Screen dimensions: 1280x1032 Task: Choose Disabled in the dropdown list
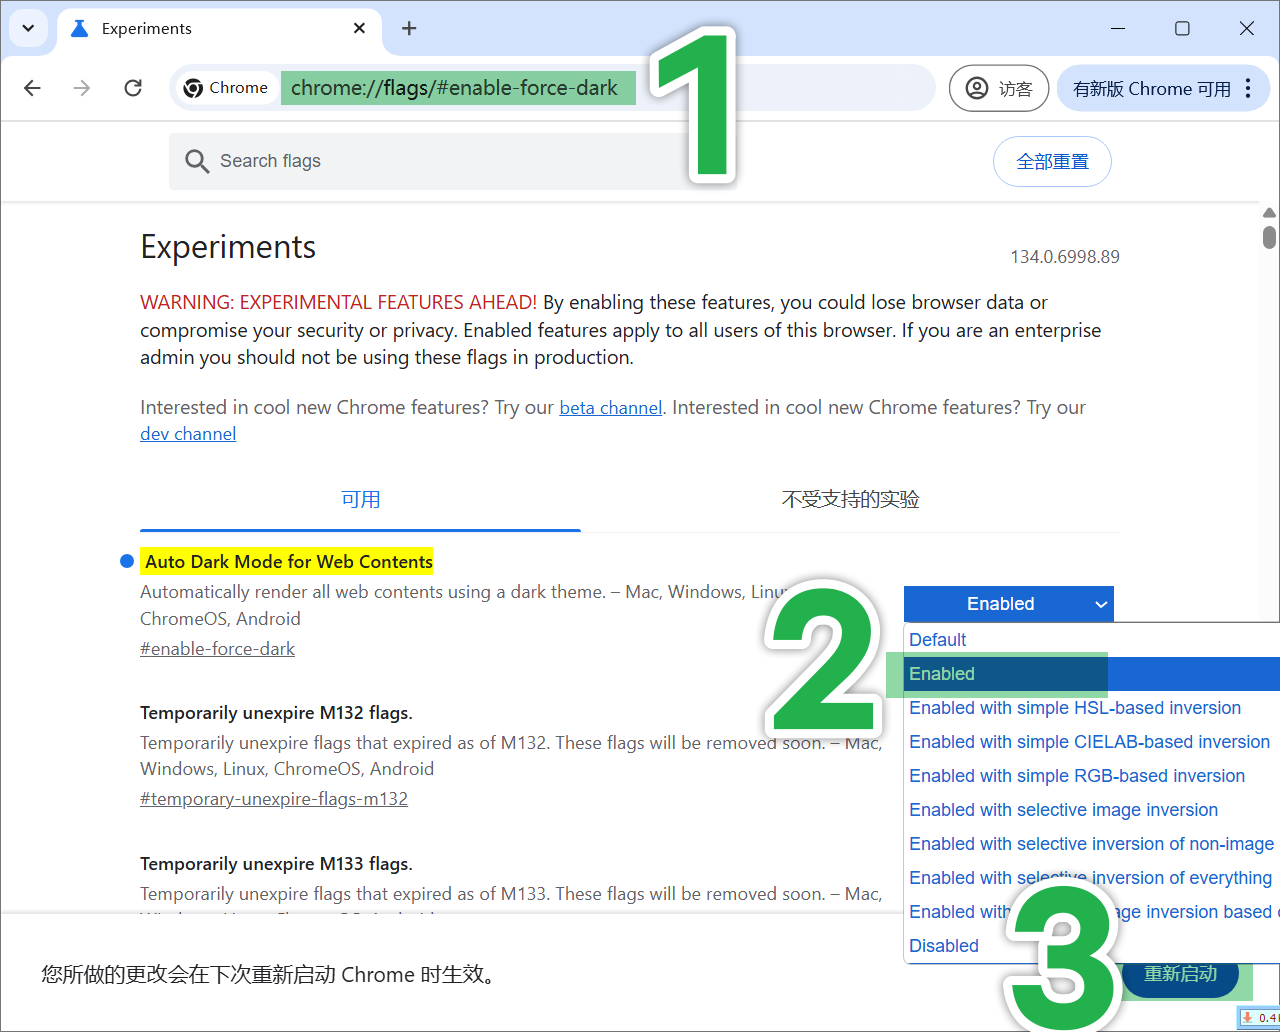(x=1092, y=946)
